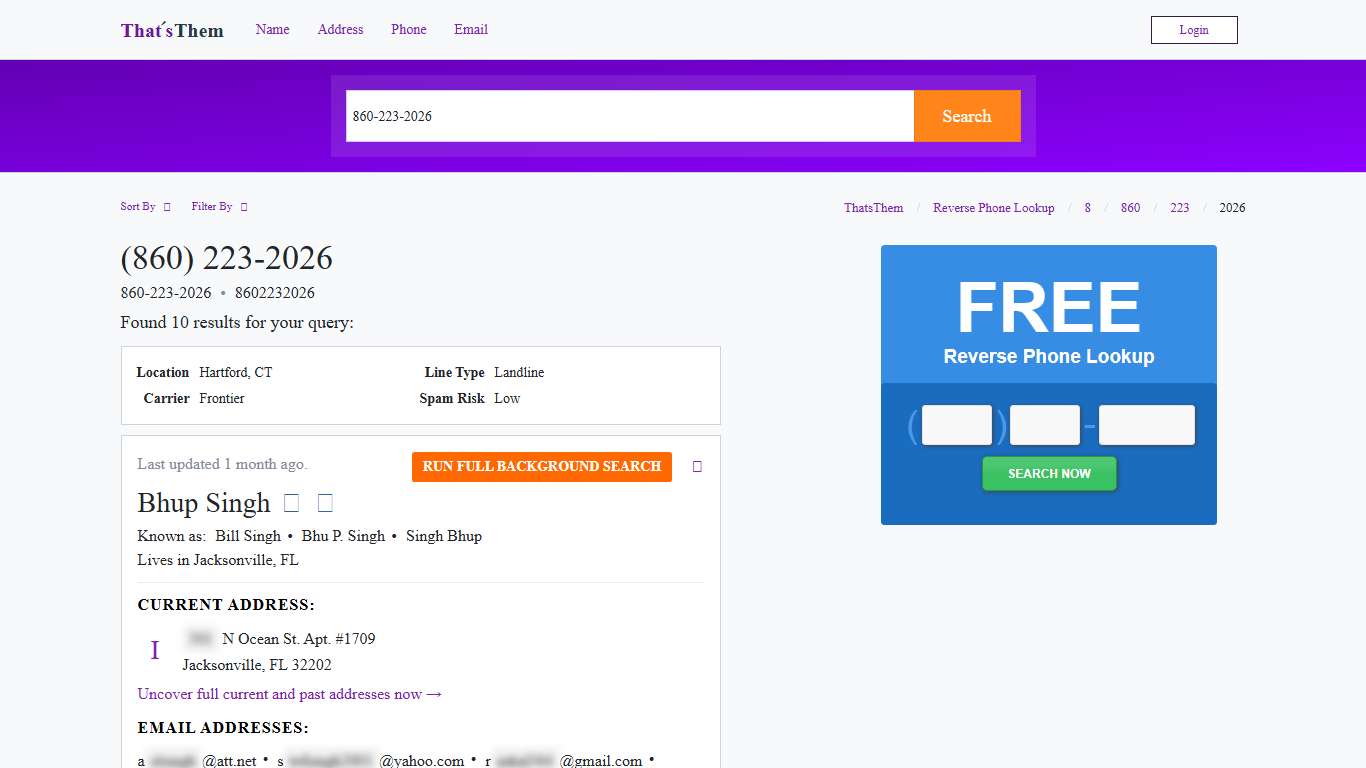
Task: Click the 860 breadcrumb link
Action: (1130, 208)
